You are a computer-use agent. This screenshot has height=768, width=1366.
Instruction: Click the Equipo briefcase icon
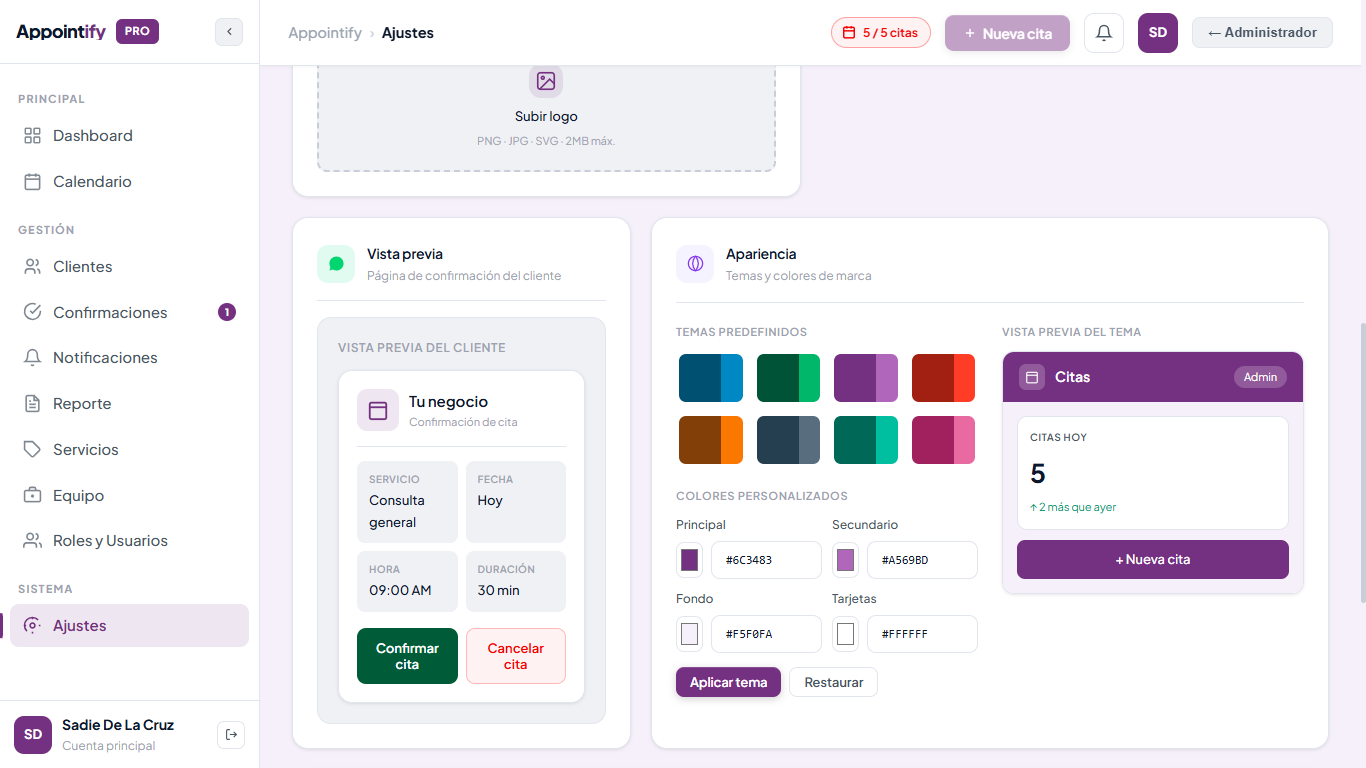33,496
